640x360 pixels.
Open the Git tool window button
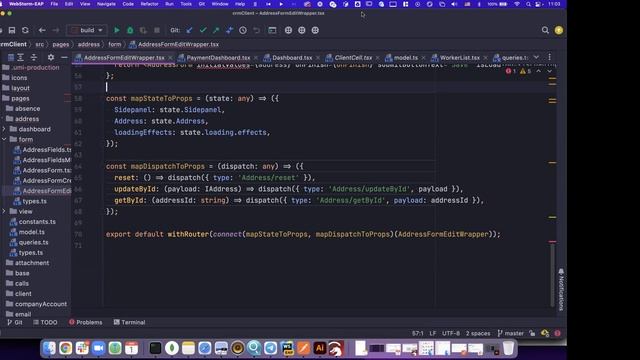coord(15,322)
